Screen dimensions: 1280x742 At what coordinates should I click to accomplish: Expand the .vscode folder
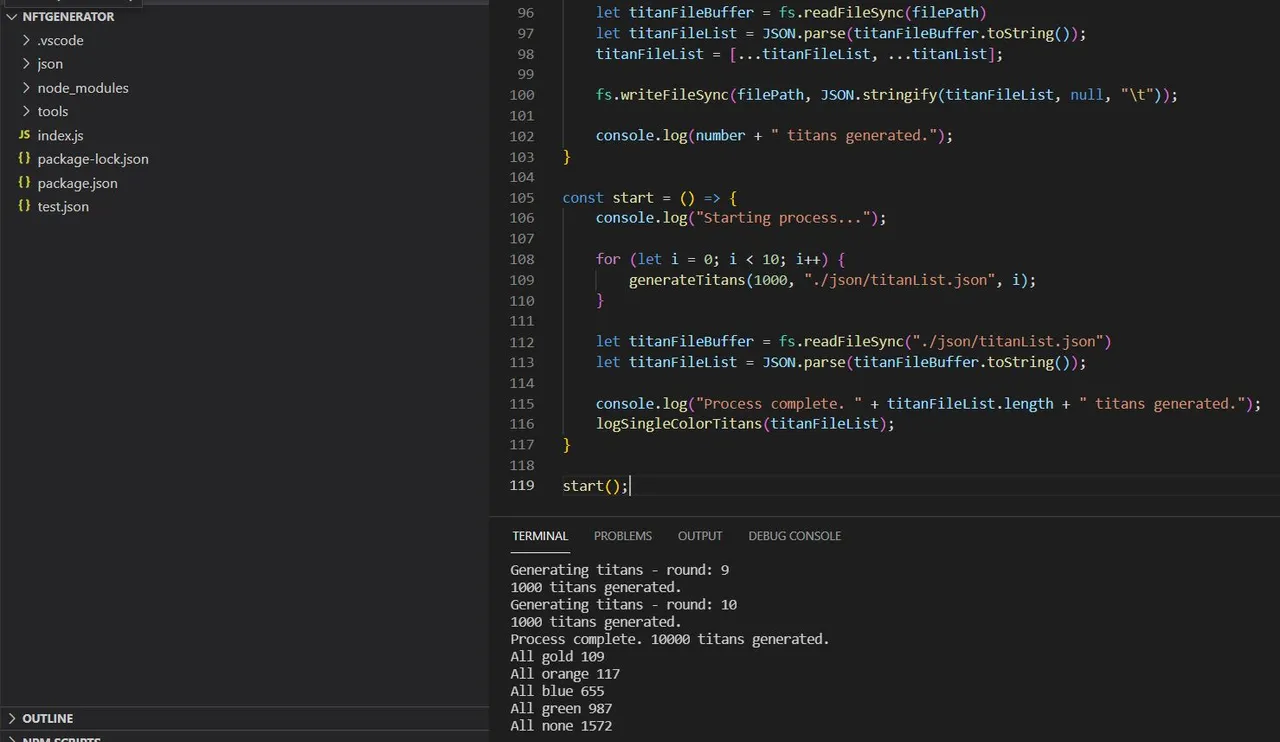point(60,41)
